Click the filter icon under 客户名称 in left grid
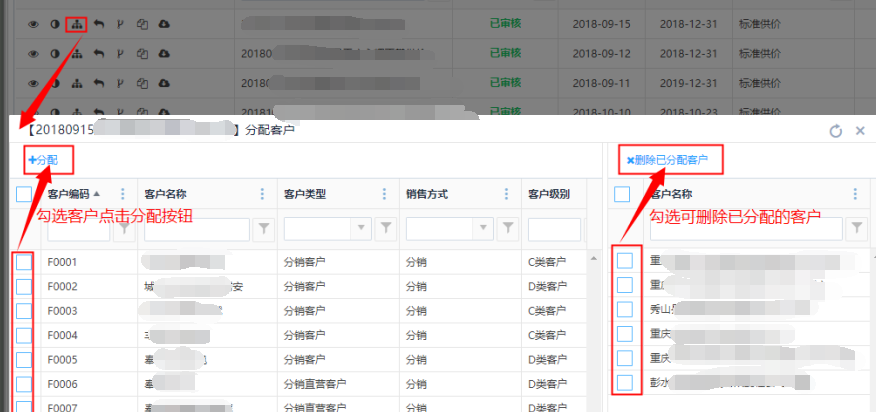876x412 pixels. [x=263, y=230]
